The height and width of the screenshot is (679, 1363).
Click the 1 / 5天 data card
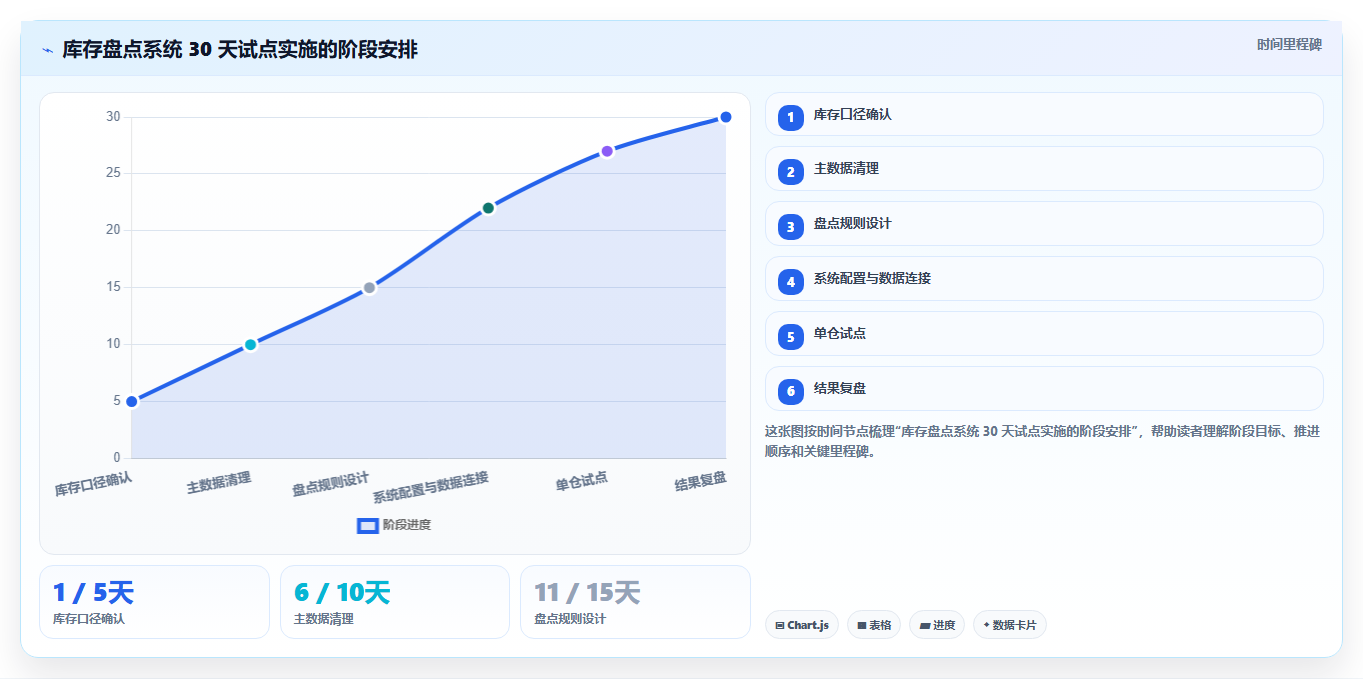click(154, 602)
